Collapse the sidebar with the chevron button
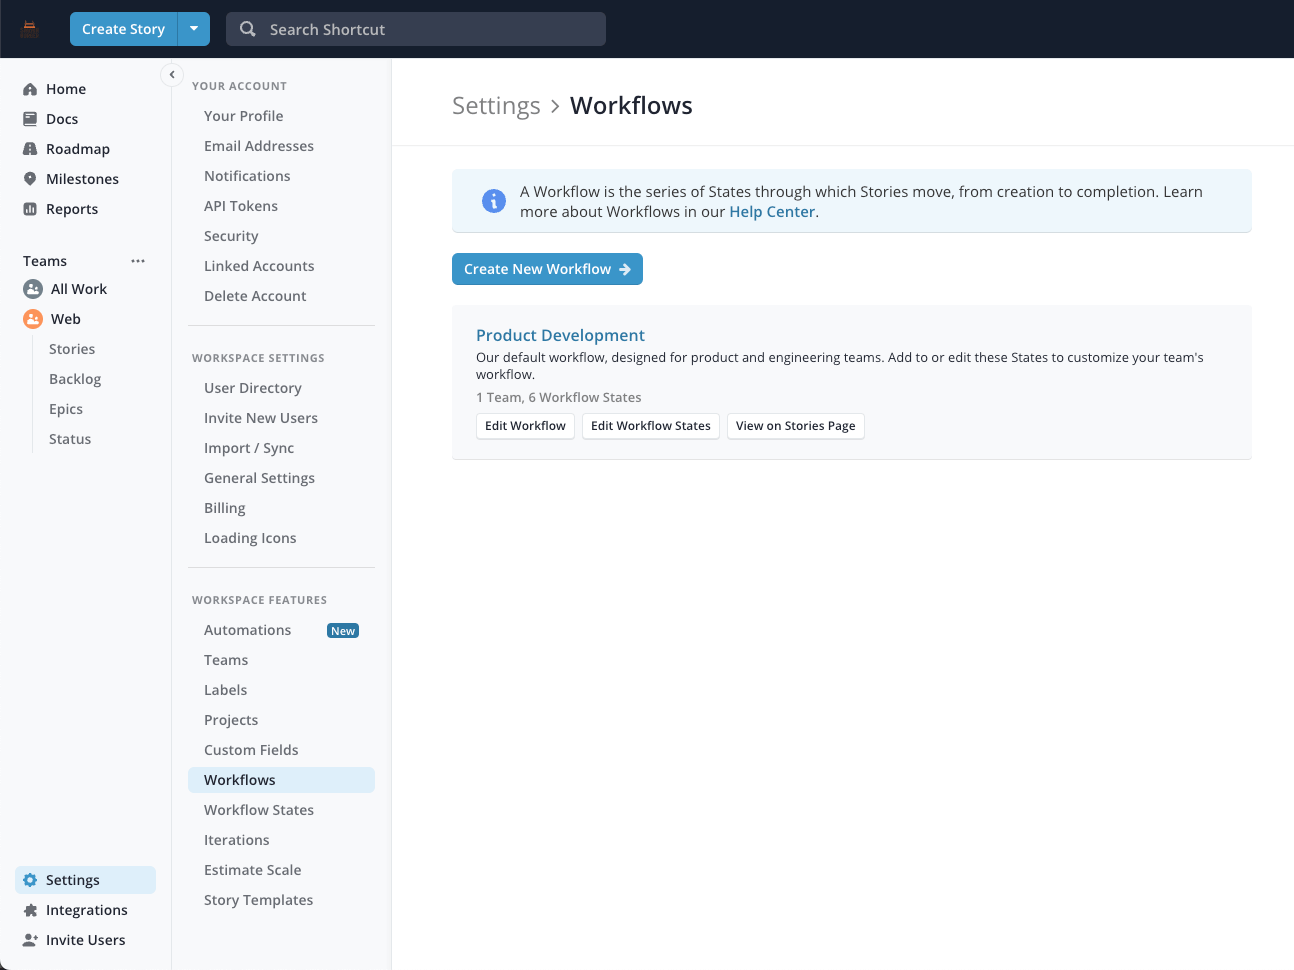Screen dimensions: 1294x970 172,74
